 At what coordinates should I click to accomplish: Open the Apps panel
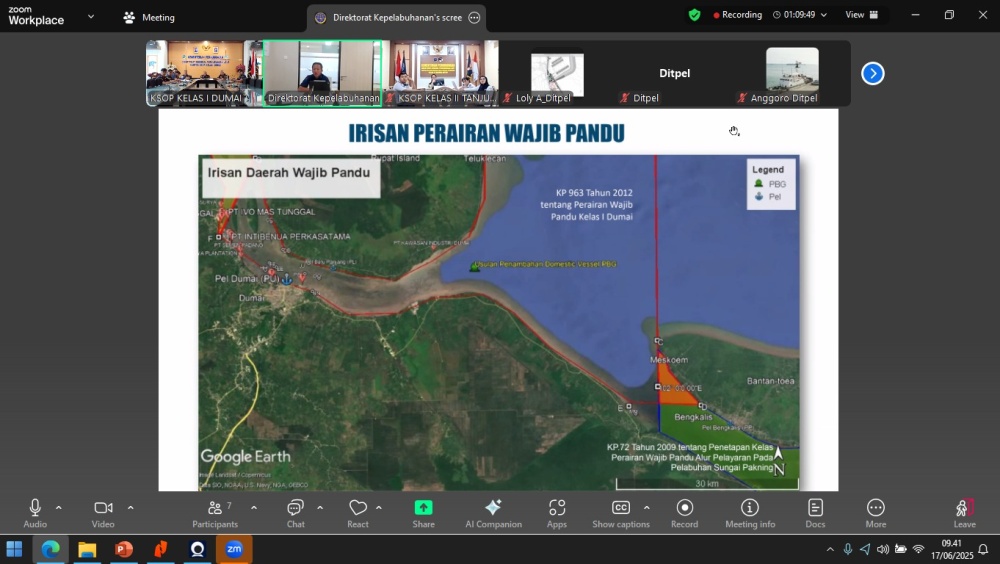tap(557, 513)
